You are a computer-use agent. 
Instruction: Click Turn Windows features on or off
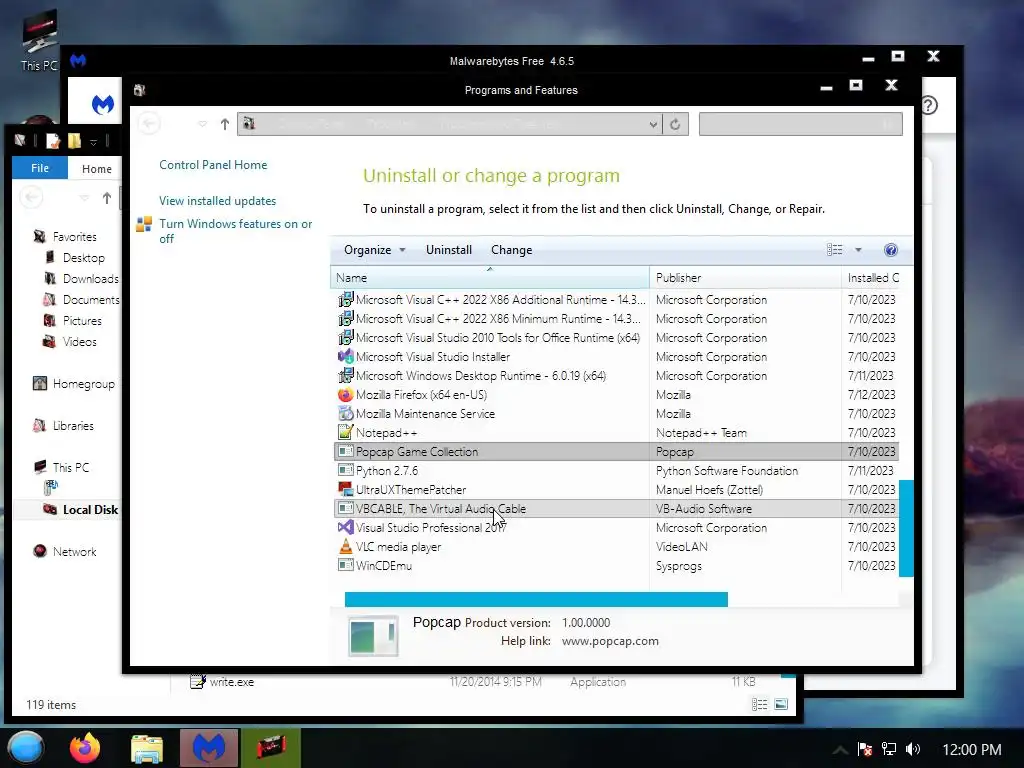tap(236, 231)
